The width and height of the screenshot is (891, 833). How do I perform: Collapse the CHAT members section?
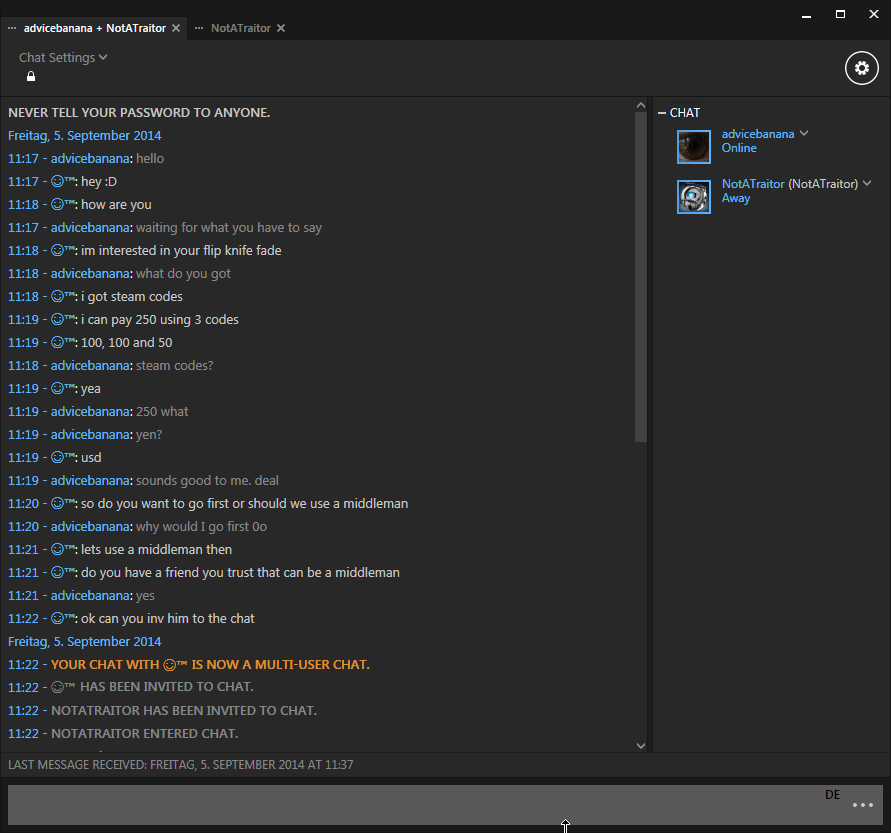(662, 113)
